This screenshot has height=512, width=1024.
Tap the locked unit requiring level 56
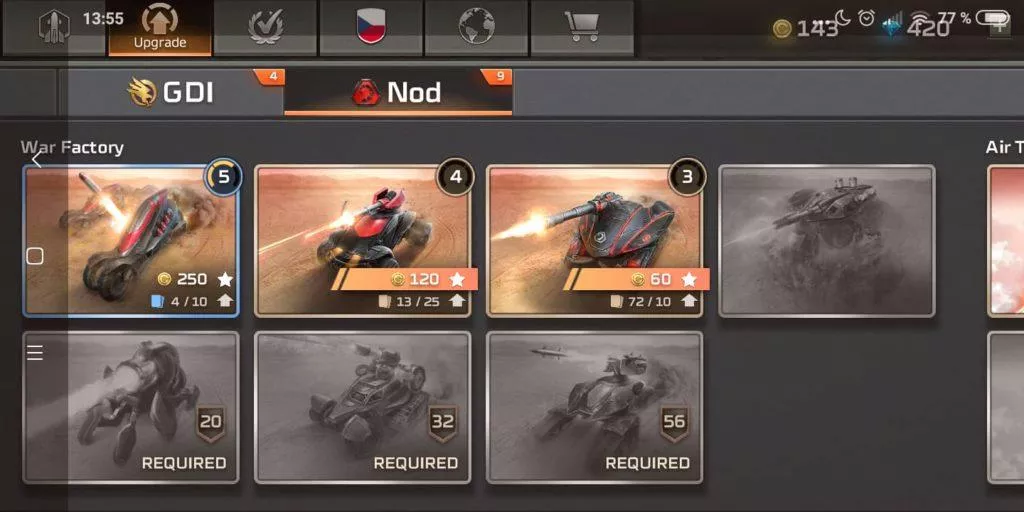click(x=594, y=408)
